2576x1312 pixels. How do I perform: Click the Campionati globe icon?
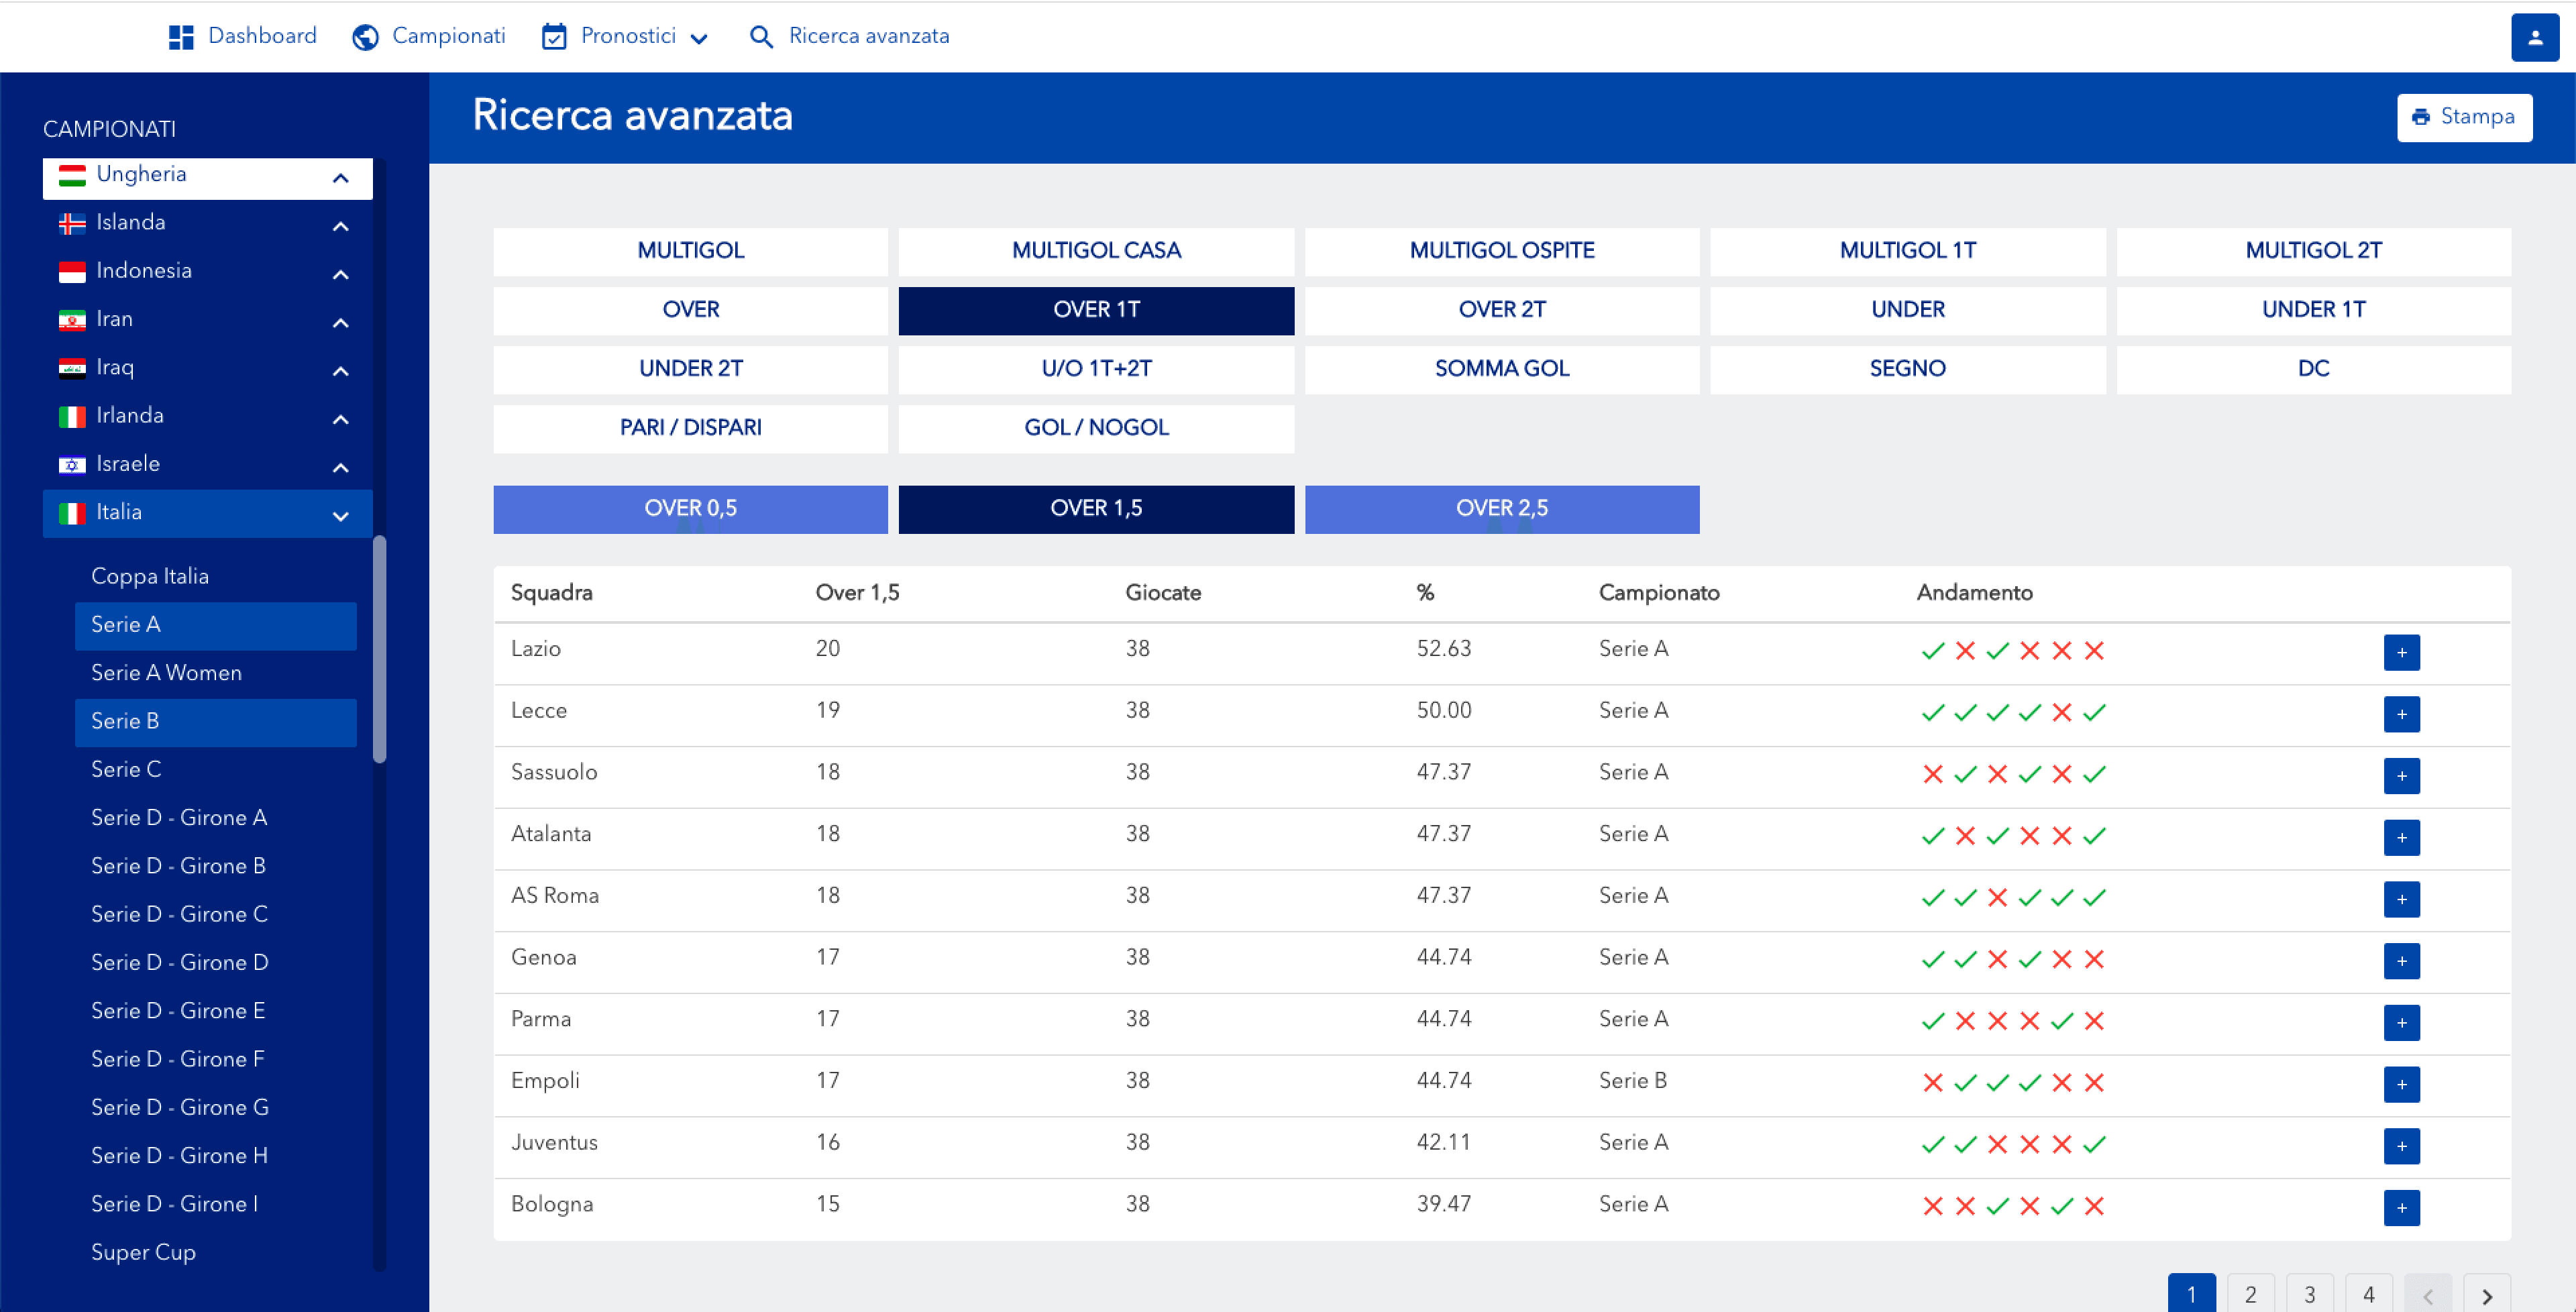365,37
